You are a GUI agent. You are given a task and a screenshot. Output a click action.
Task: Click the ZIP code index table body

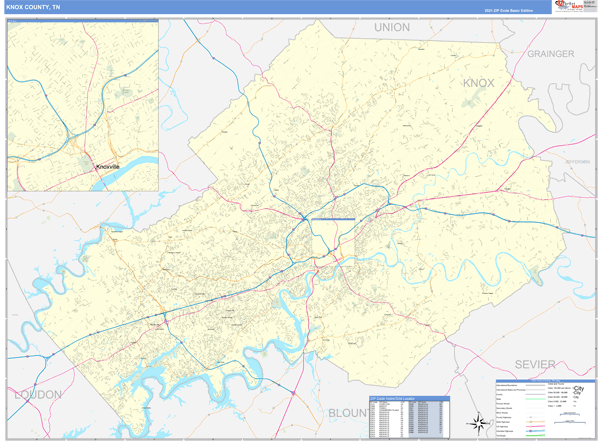point(409,419)
